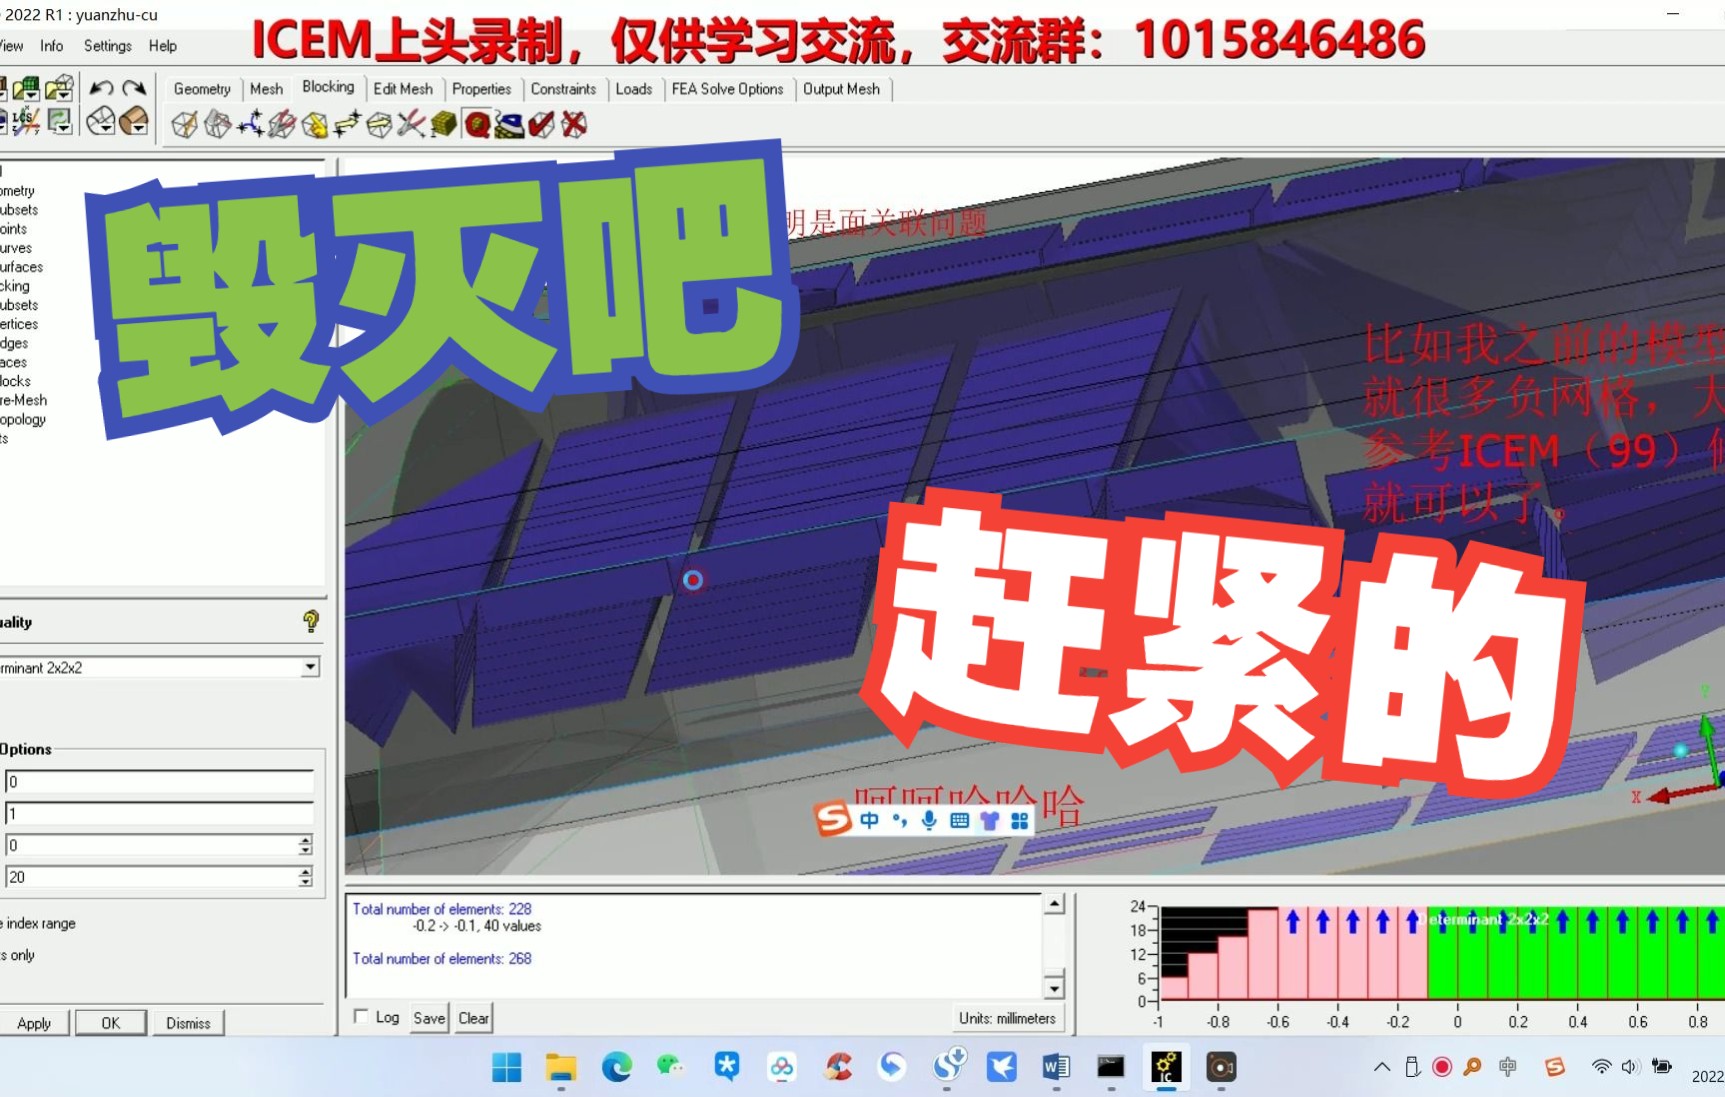Toggle solid shaded display mode icon

[x=134, y=121]
